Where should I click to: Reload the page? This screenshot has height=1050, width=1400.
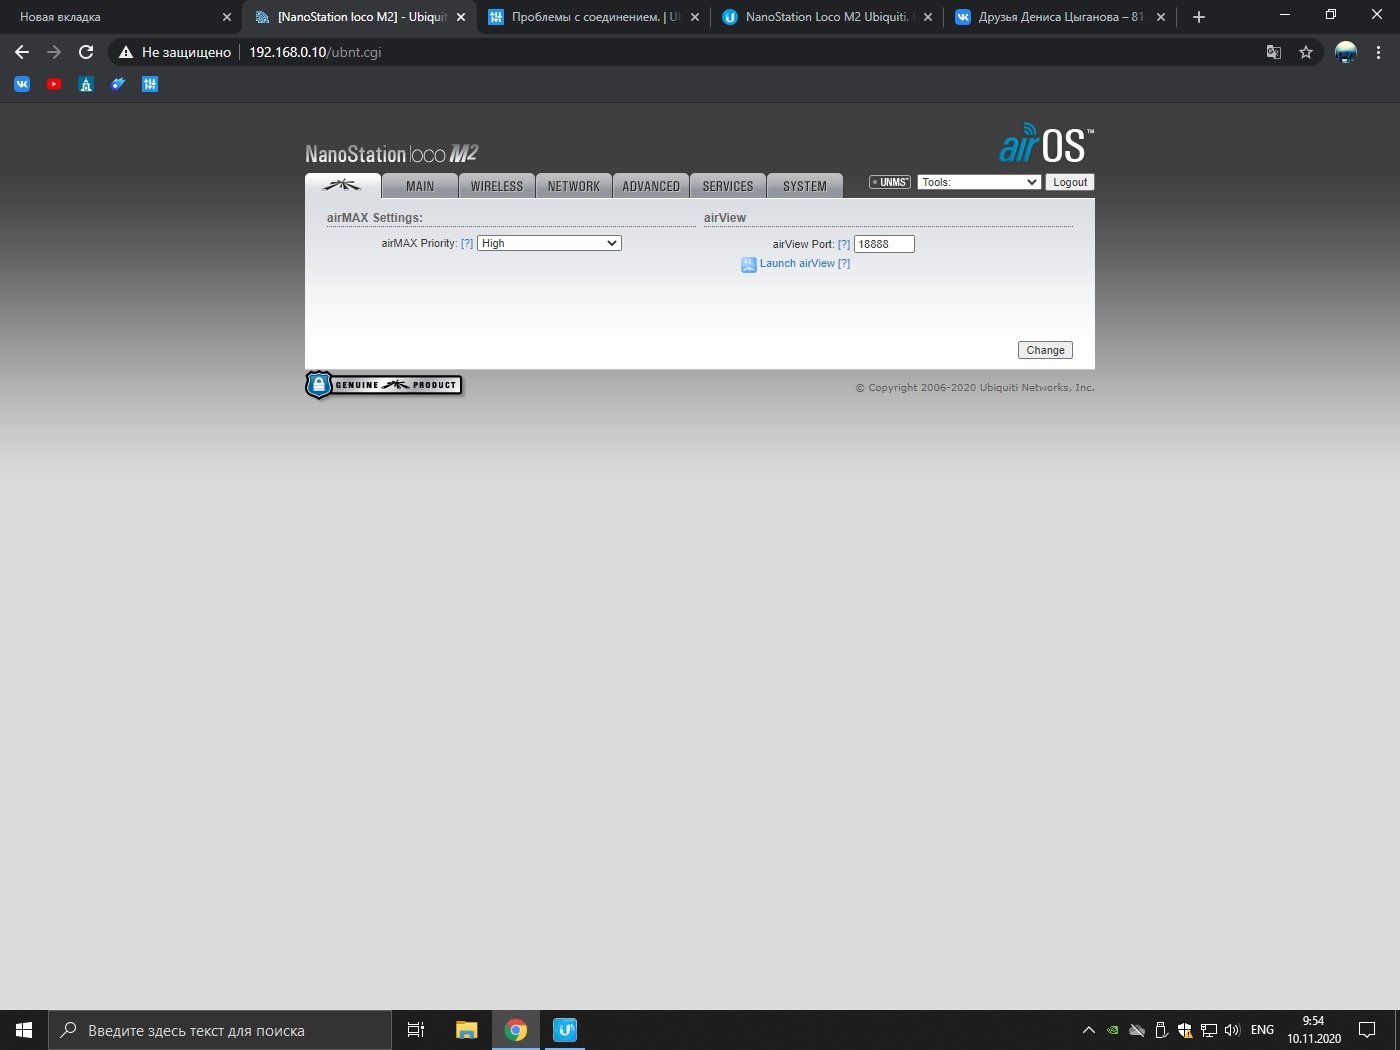[86, 52]
